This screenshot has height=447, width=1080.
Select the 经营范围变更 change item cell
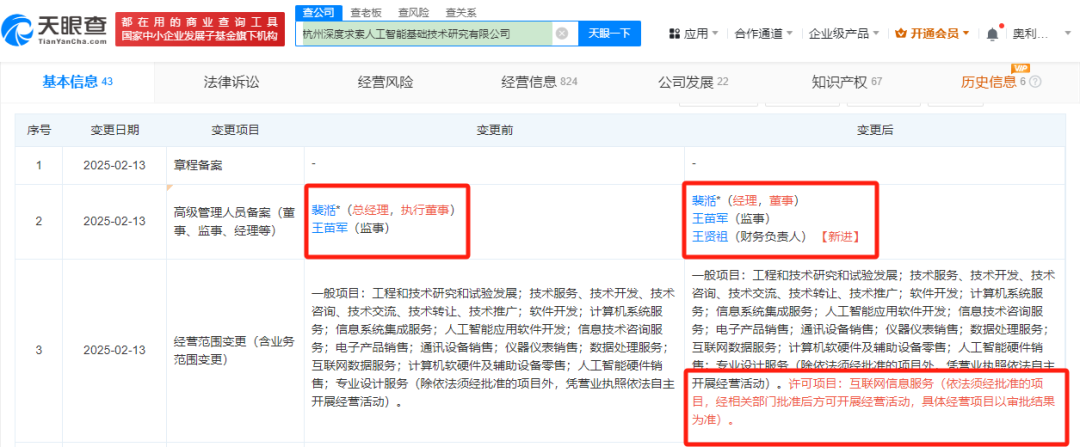(x=235, y=350)
